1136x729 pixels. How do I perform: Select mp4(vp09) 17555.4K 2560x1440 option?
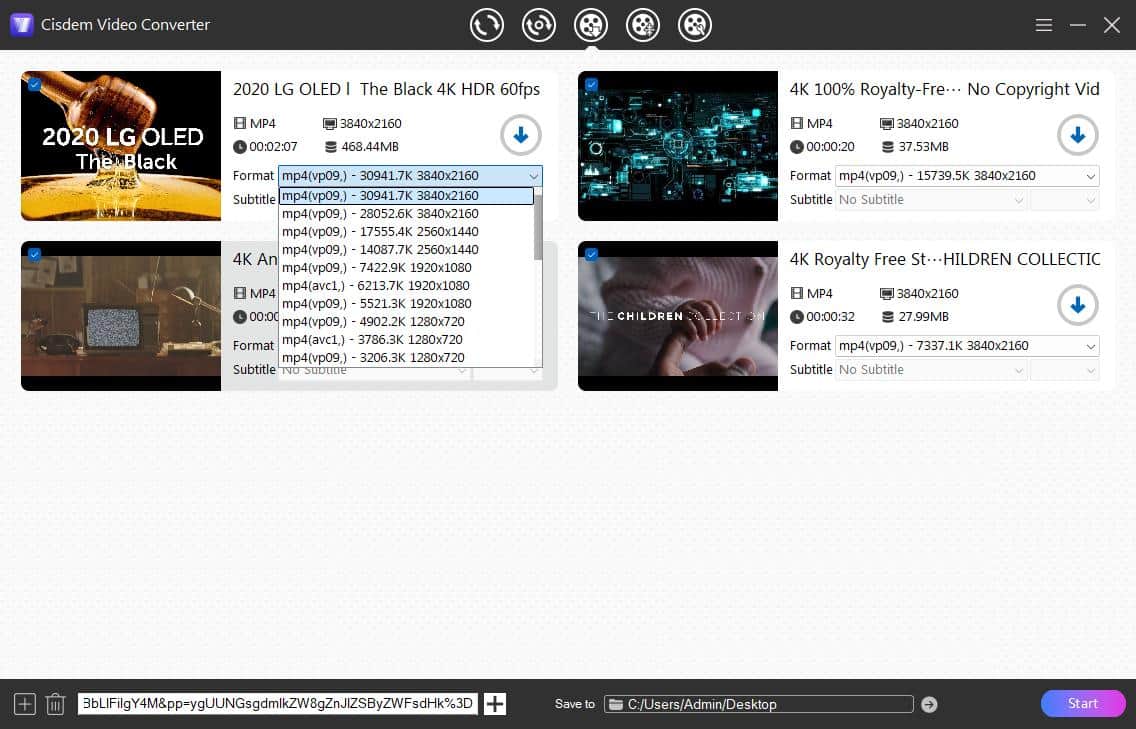pos(380,231)
